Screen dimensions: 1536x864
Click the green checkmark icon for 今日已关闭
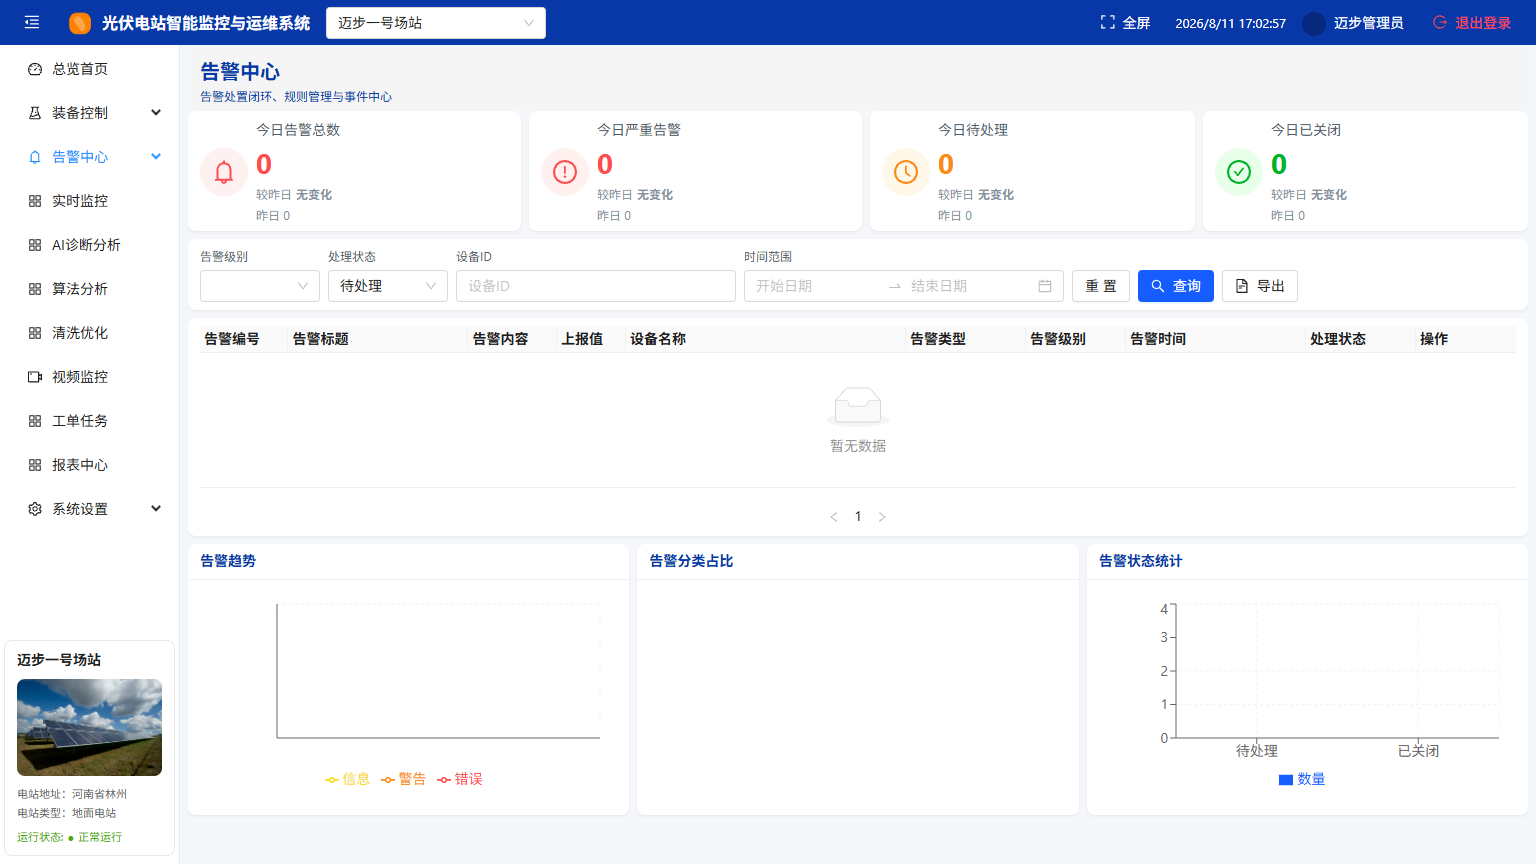(x=1239, y=172)
